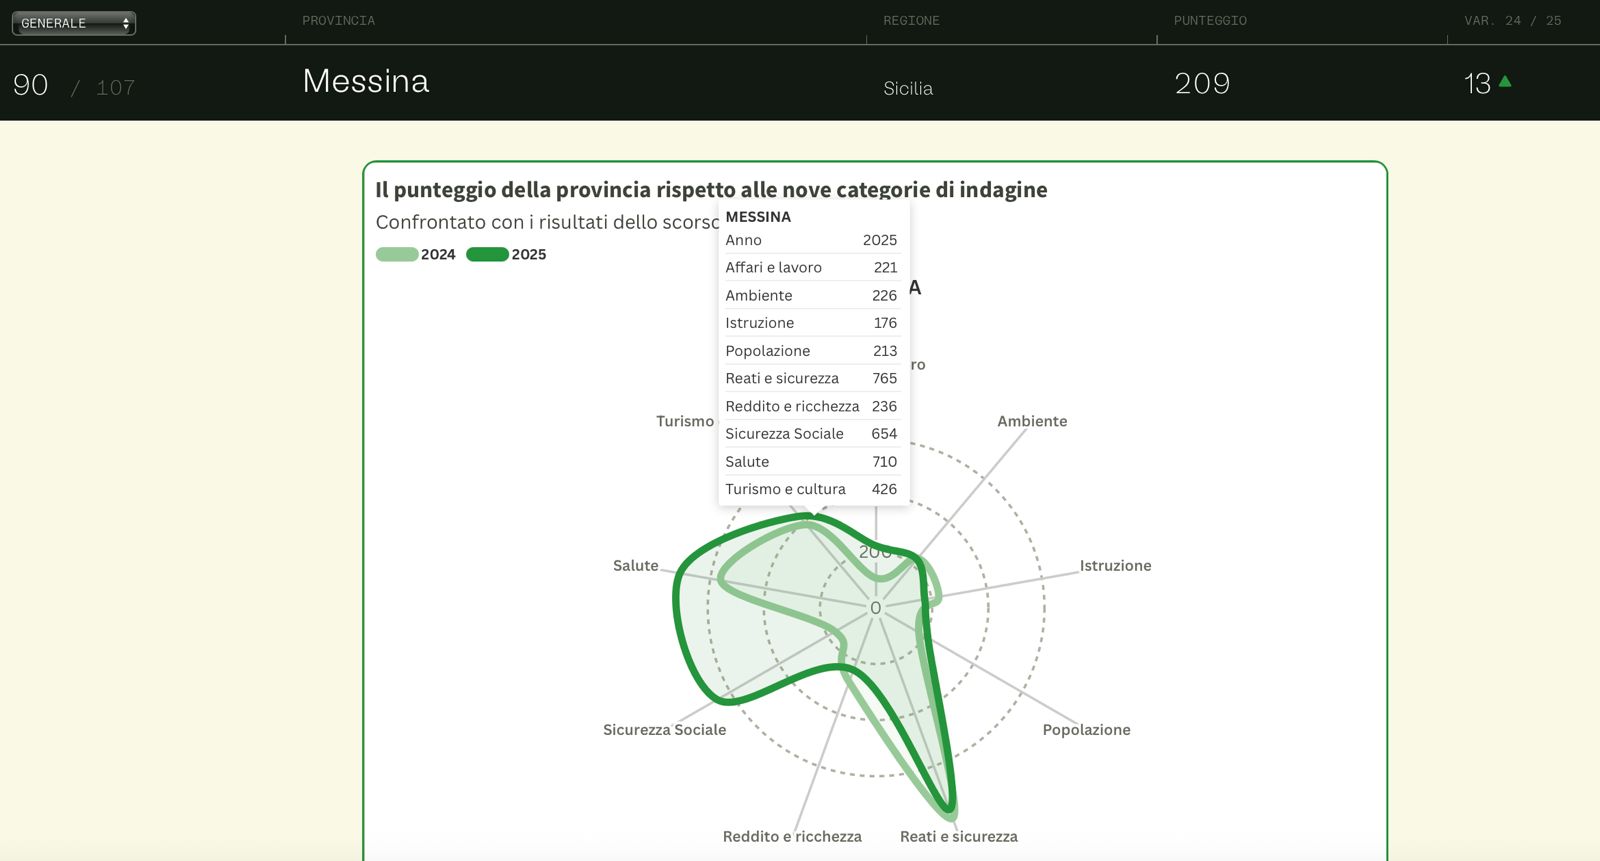This screenshot has width=1600, height=861.
Task: Click the light green 2024 legend swatch
Action: click(397, 254)
